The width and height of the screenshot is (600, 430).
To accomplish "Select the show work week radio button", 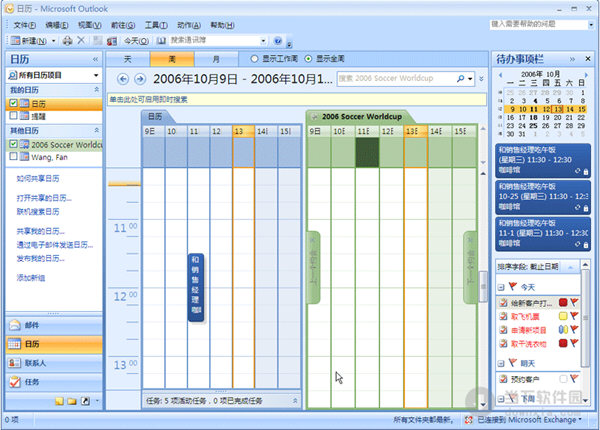I will (255, 59).
